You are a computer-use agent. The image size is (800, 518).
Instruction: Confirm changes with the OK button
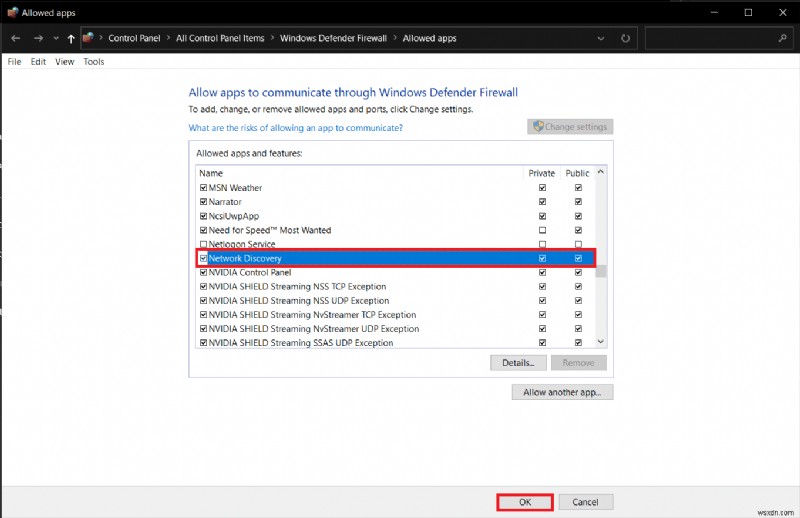[x=525, y=502]
